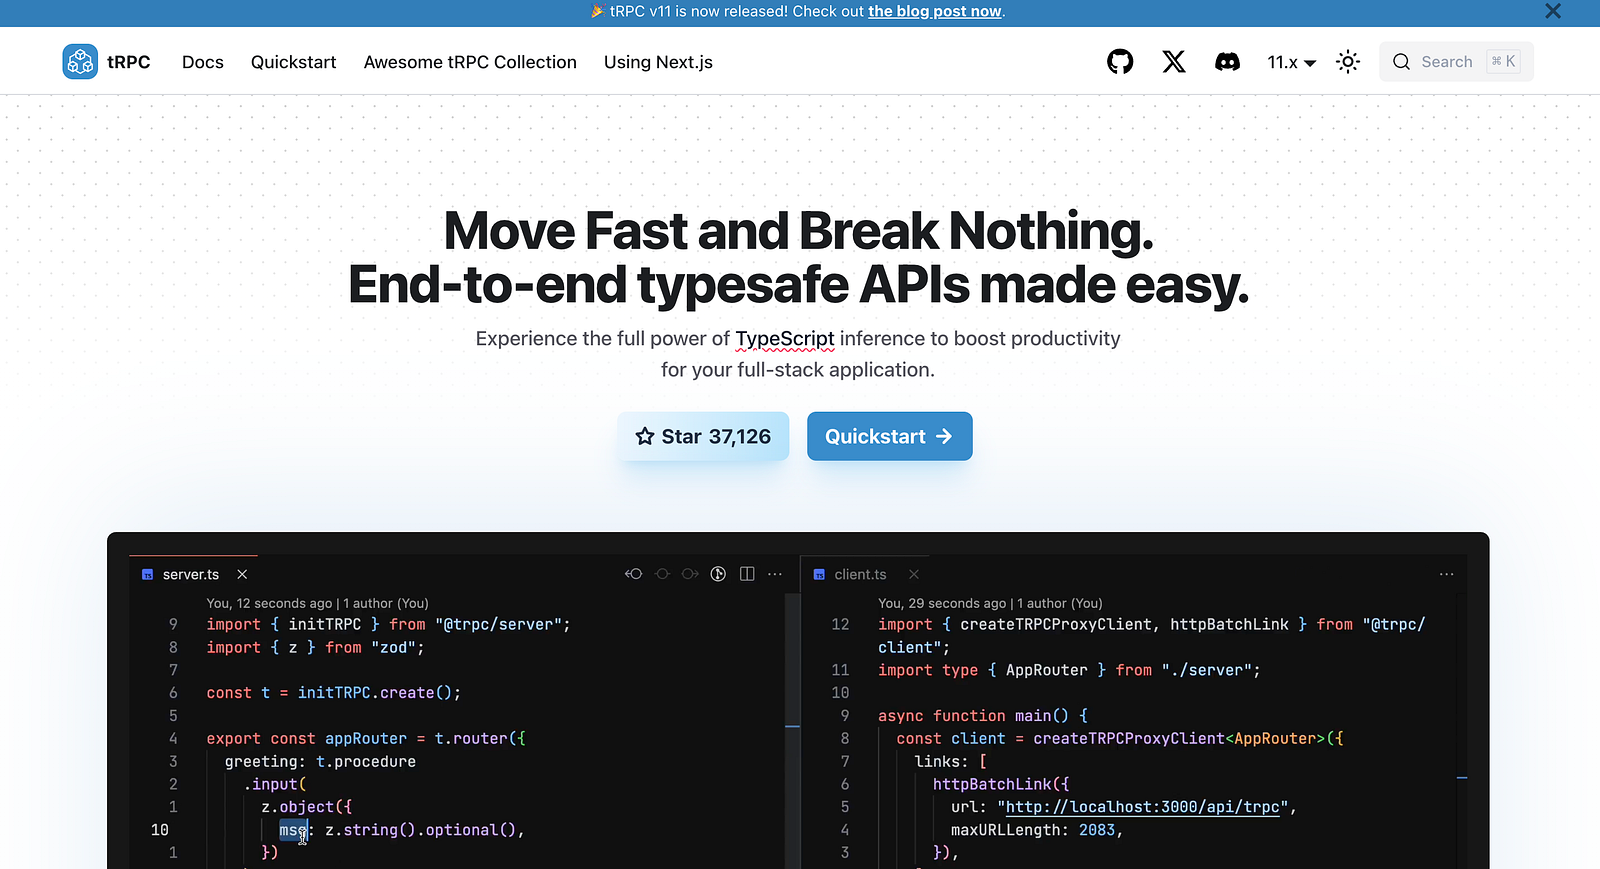Dismiss the announcement banner with X

click(x=1553, y=11)
